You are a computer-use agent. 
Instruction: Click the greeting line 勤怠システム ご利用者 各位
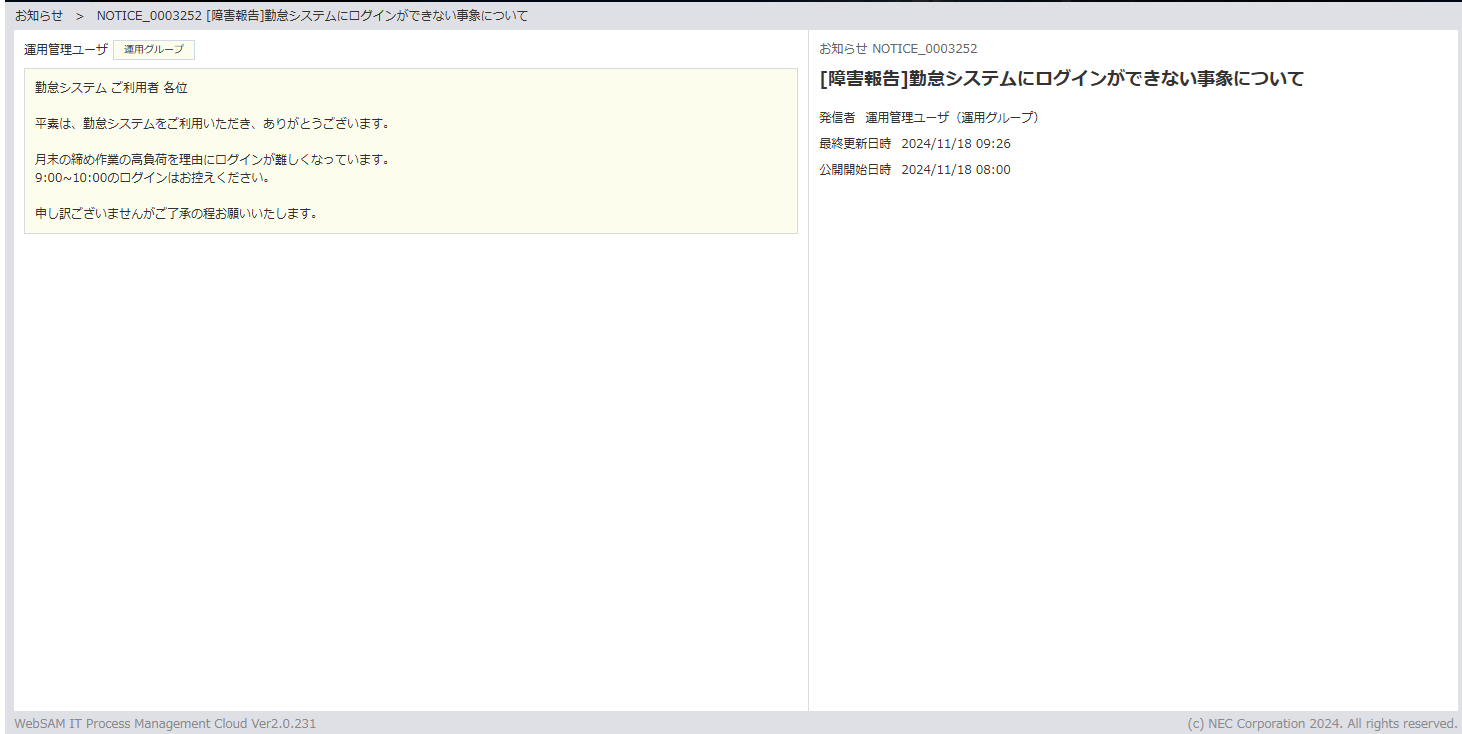pyautogui.click(x=111, y=88)
